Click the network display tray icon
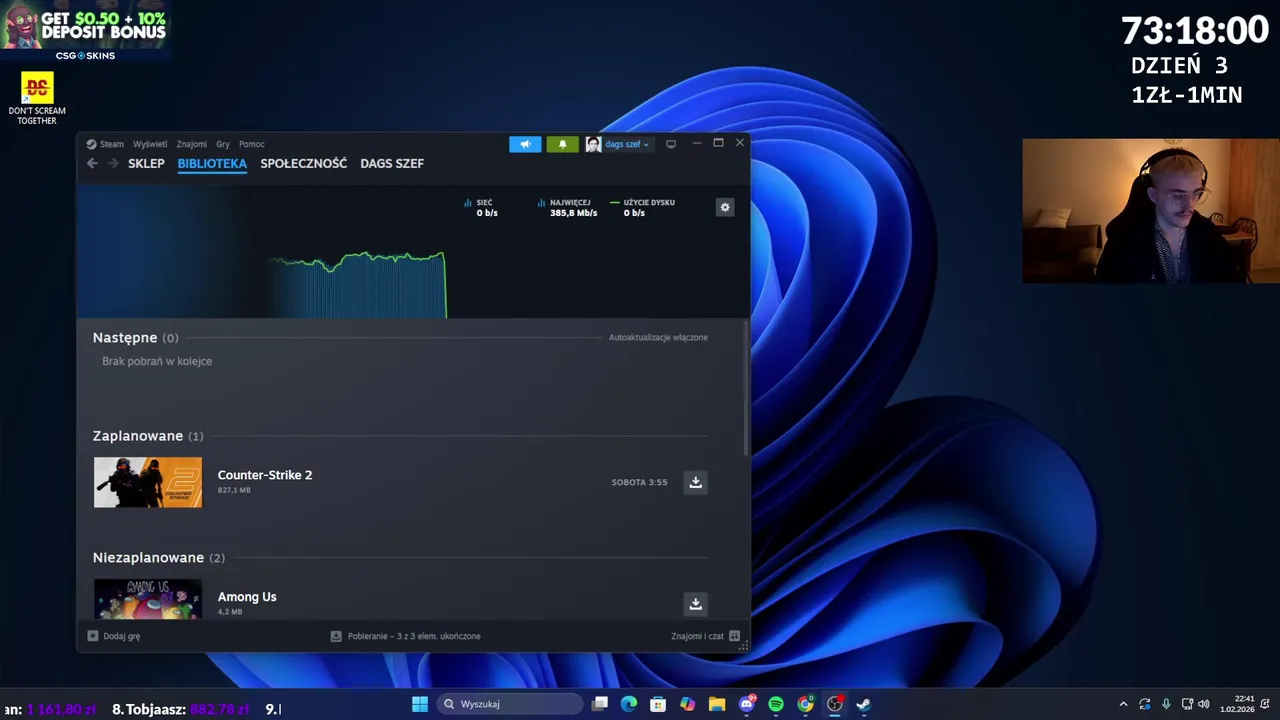Viewport: 1280px width, 720px height. click(x=1187, y=704)
